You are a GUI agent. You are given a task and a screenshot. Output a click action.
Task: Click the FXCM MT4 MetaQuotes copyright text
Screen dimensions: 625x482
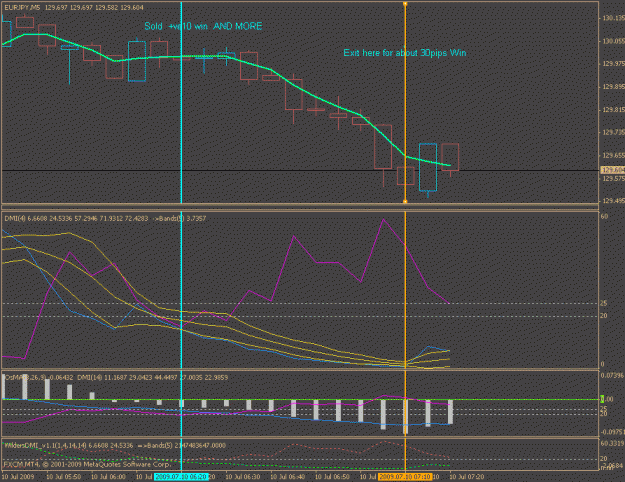tap(87, 464)
